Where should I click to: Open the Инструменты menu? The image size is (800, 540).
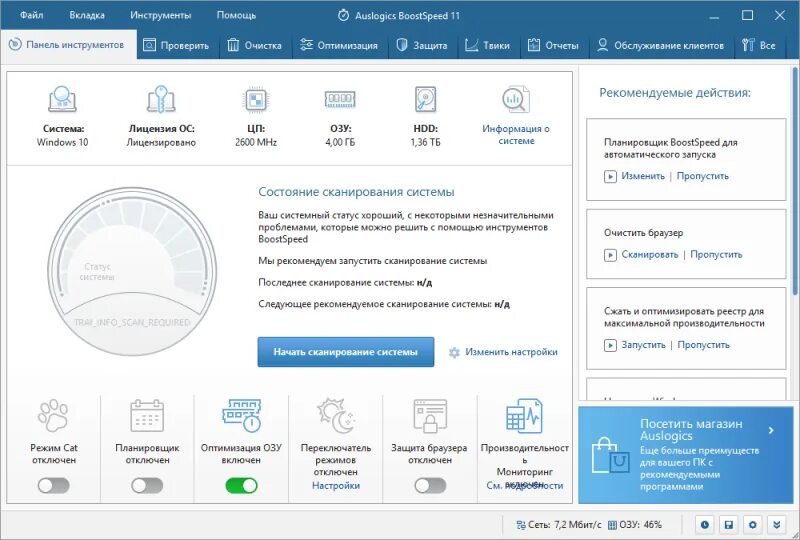[x=160, y=15]
